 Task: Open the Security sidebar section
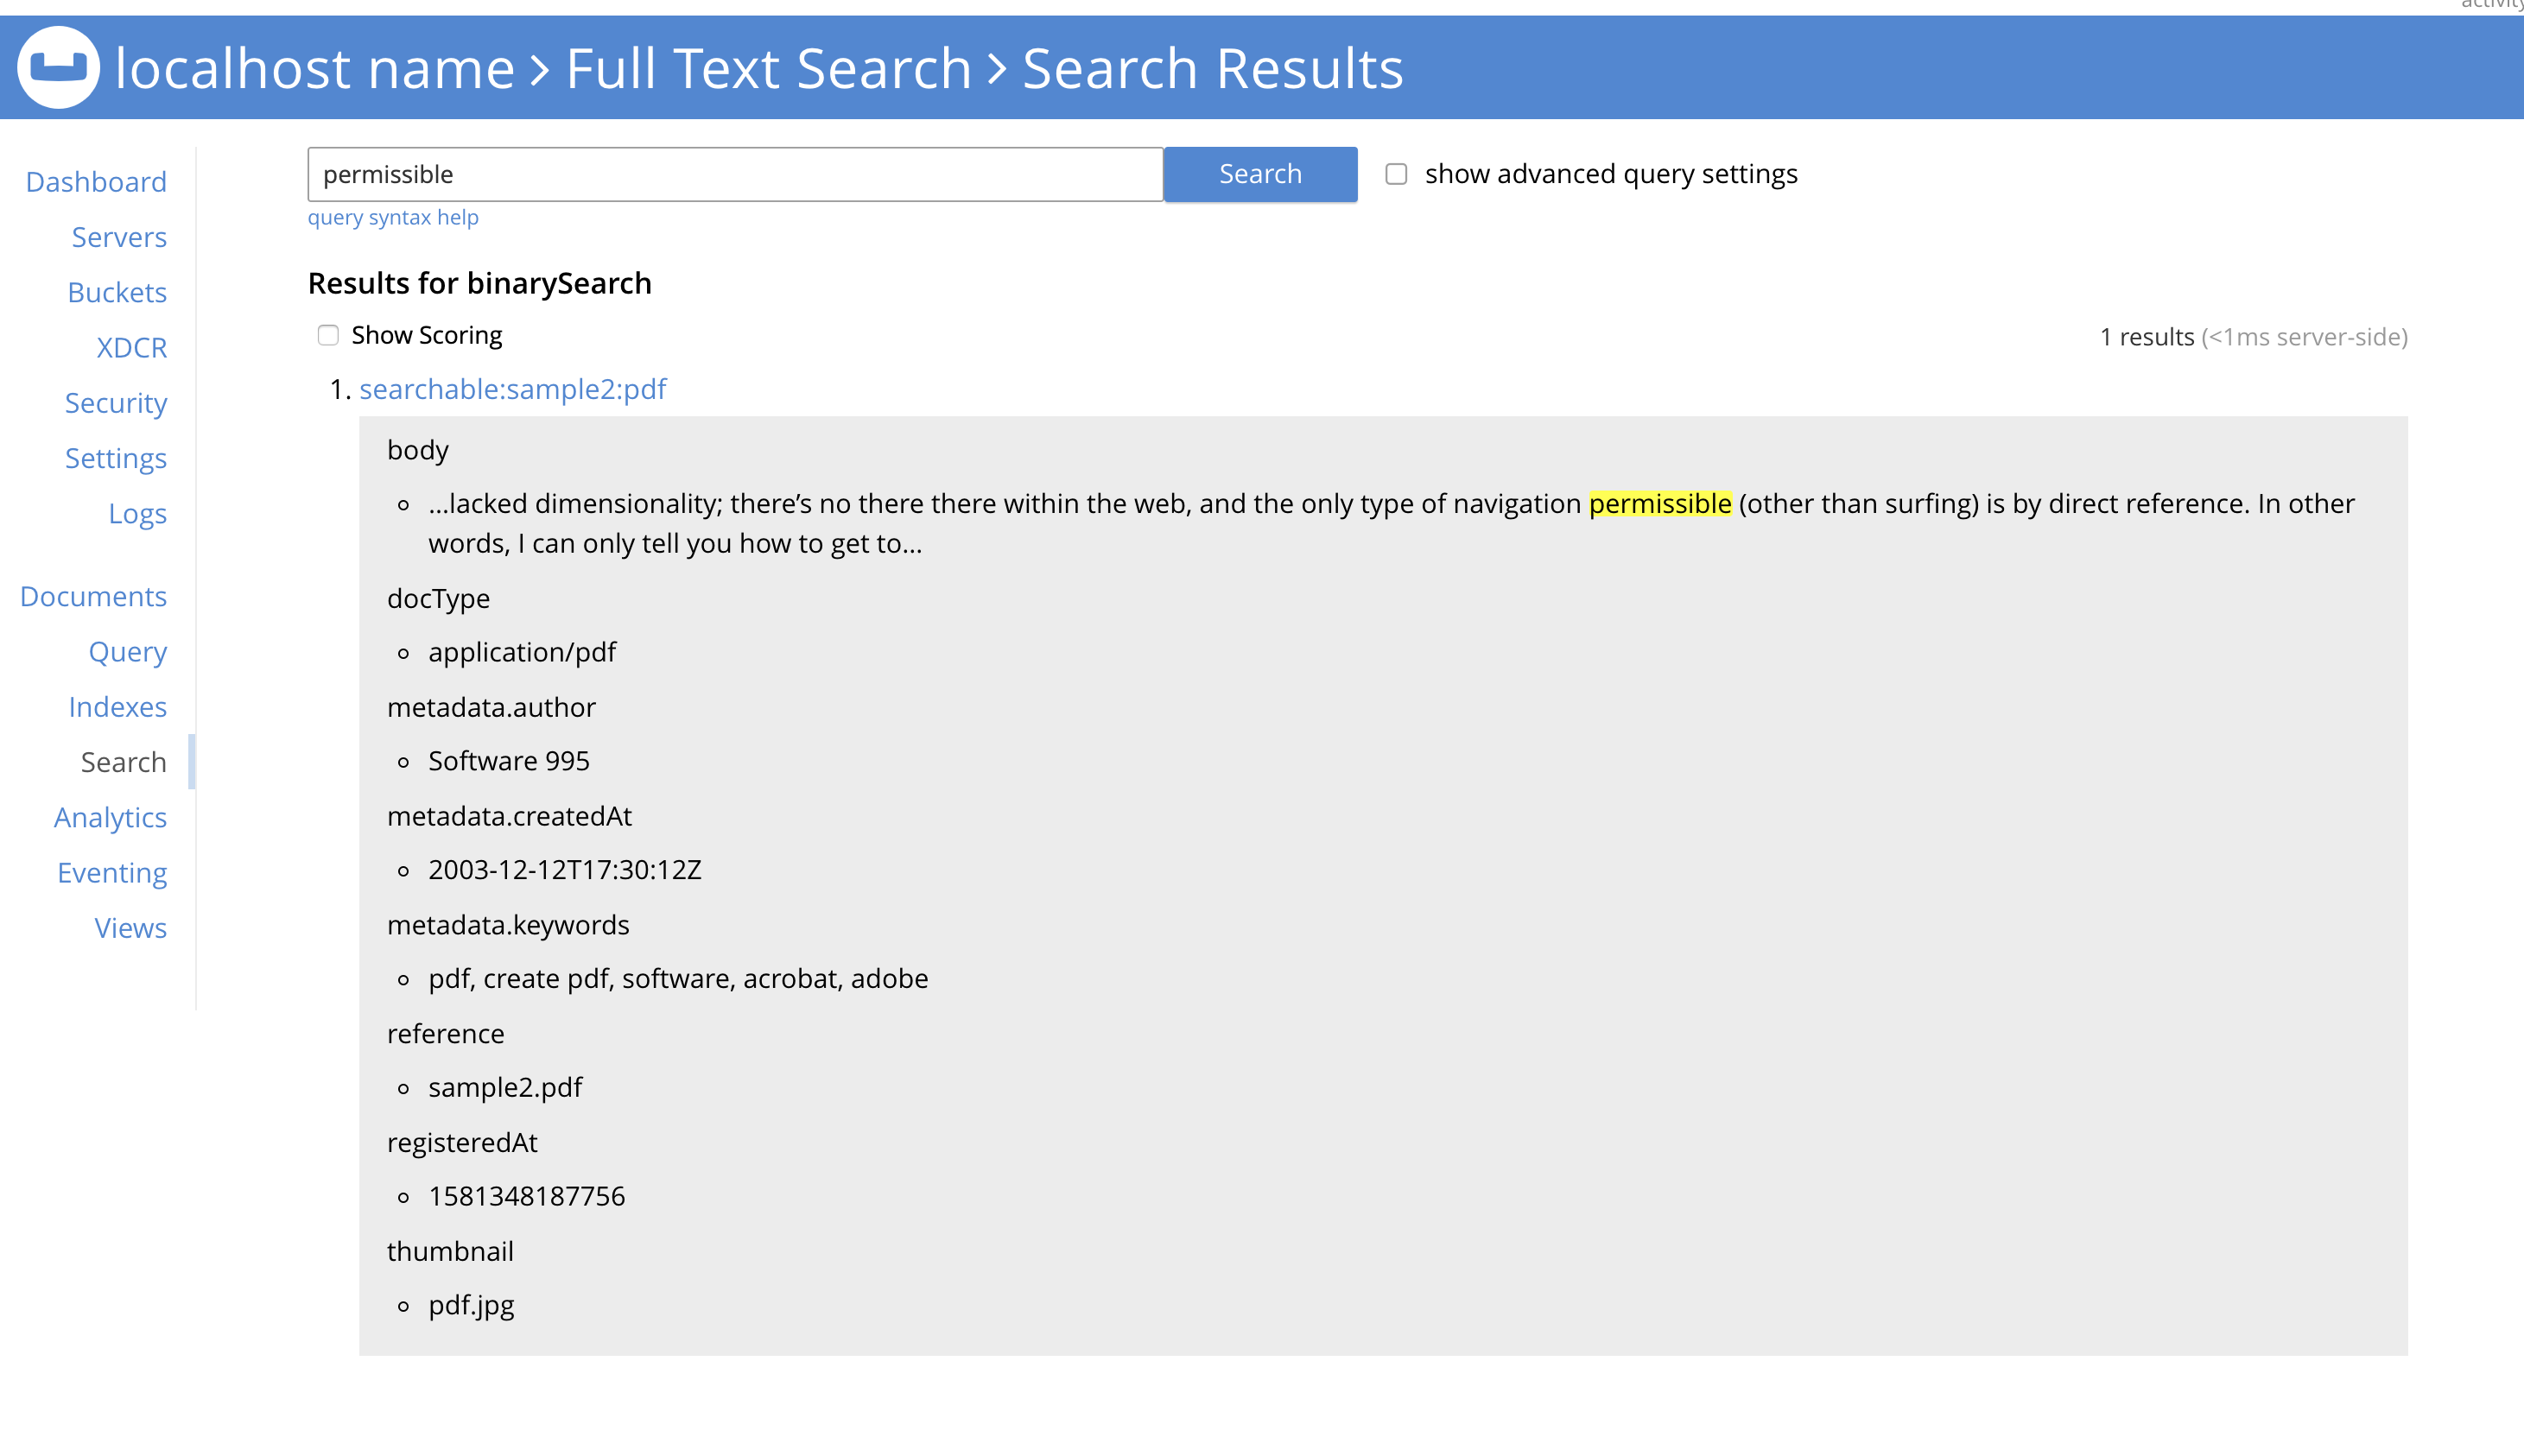coord(116,403)
